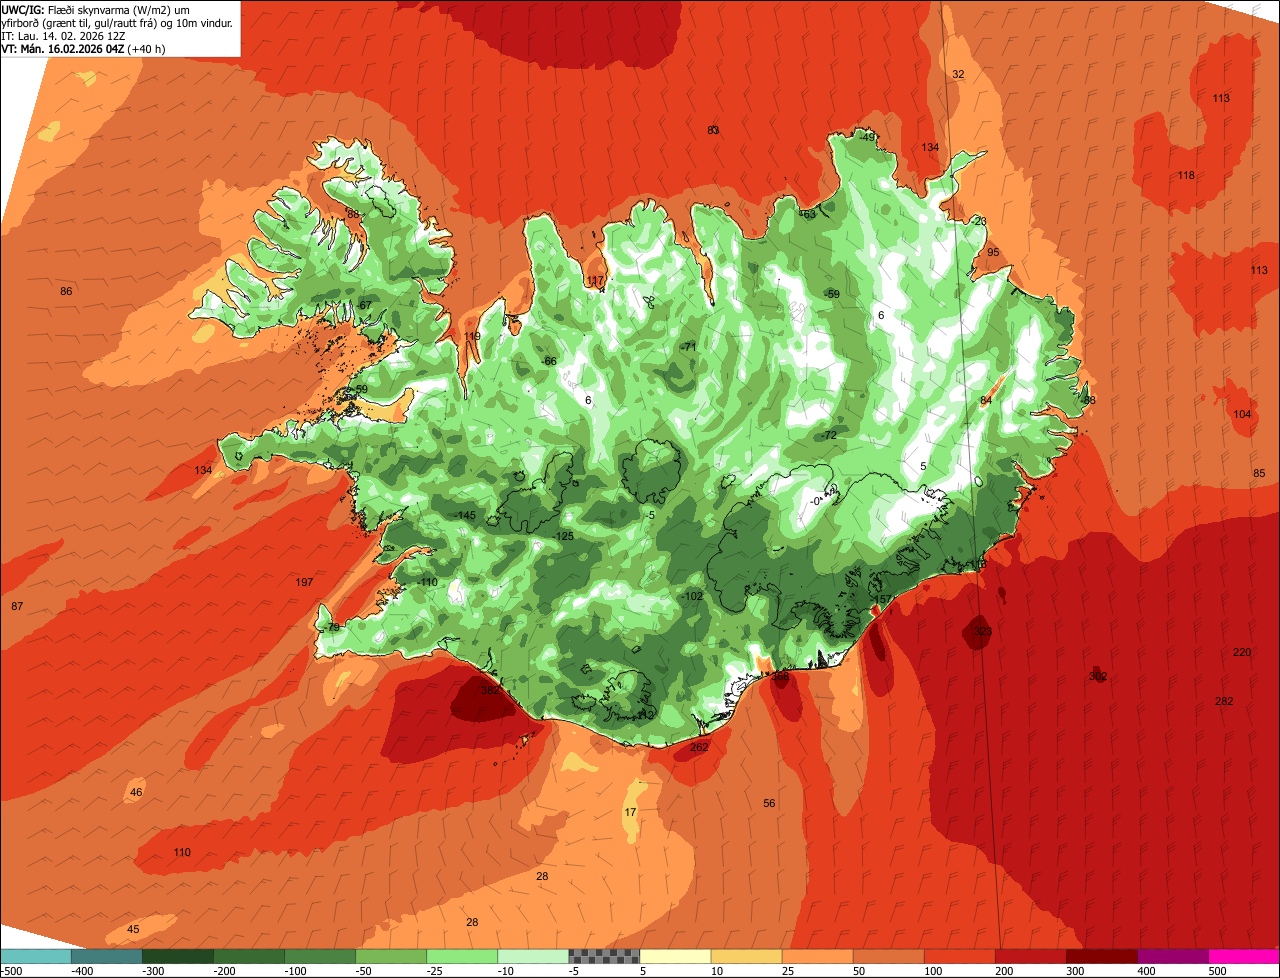Click the land value -145 in west Iceland
Image resolution: width=1280 pixels, height=978 pixels.
click(465, 515)
